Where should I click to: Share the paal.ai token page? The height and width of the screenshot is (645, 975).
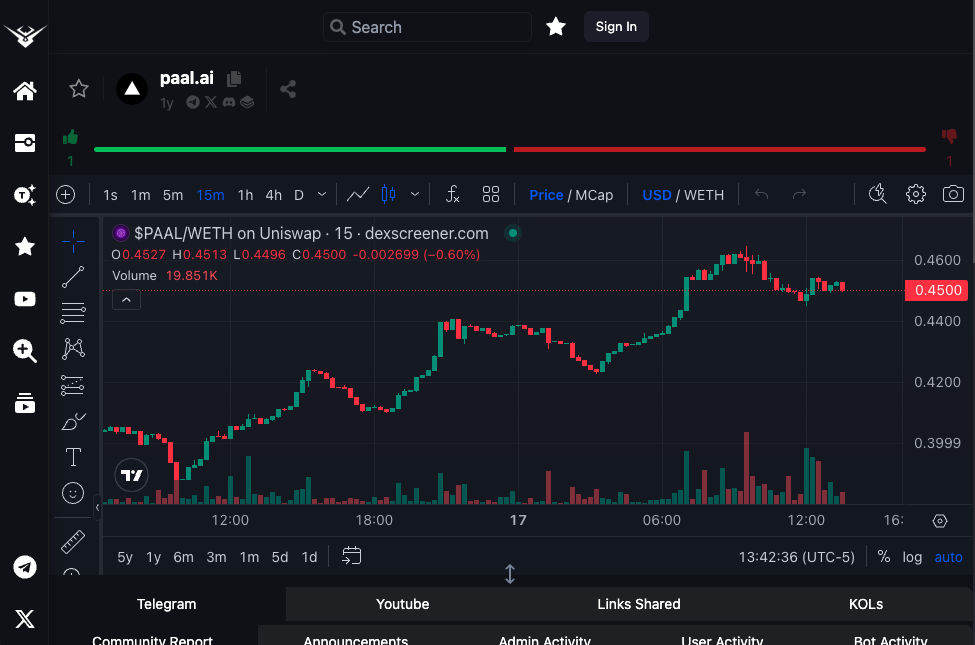coord(288,89)
